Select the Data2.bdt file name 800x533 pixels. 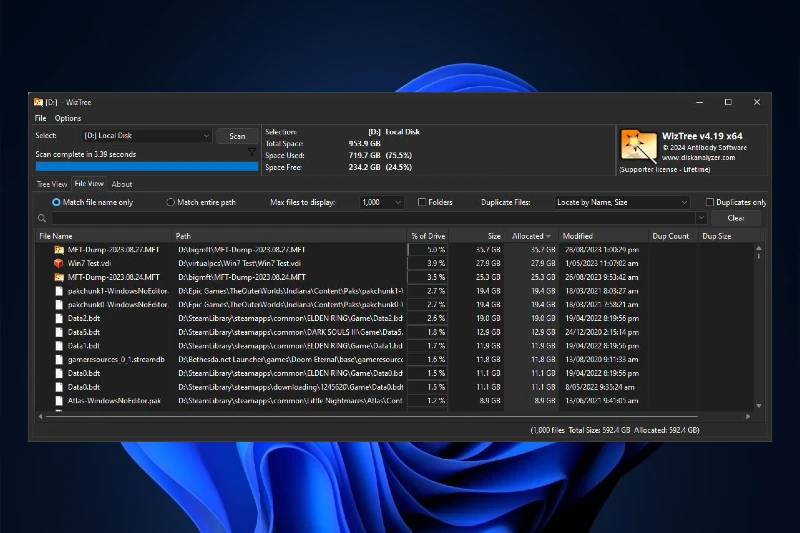[x=84, y=318]
